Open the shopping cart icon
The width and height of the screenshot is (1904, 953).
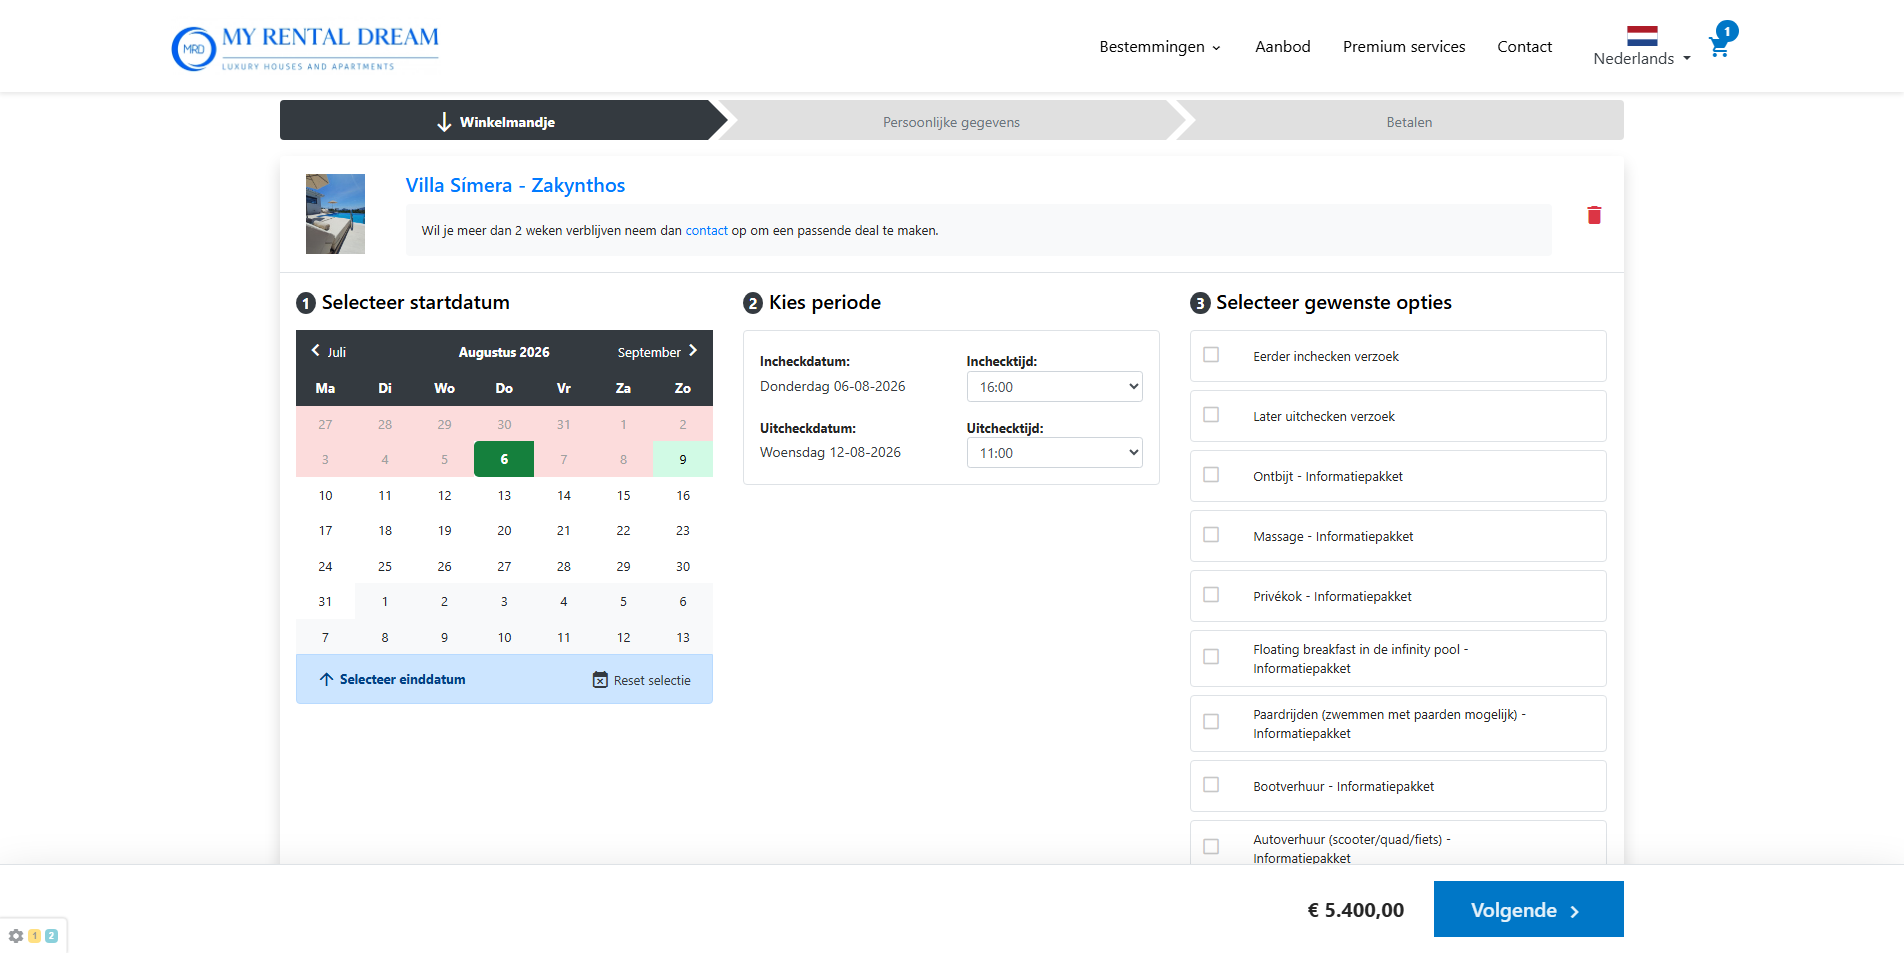[1719, 46]
